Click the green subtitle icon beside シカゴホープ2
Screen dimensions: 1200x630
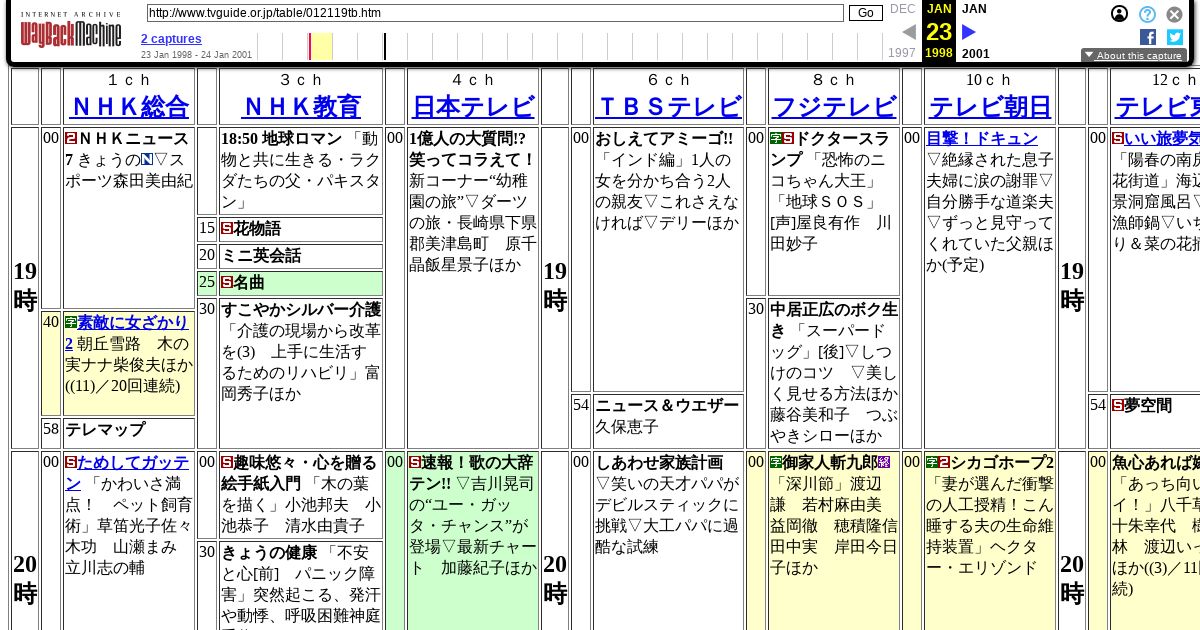932,463
